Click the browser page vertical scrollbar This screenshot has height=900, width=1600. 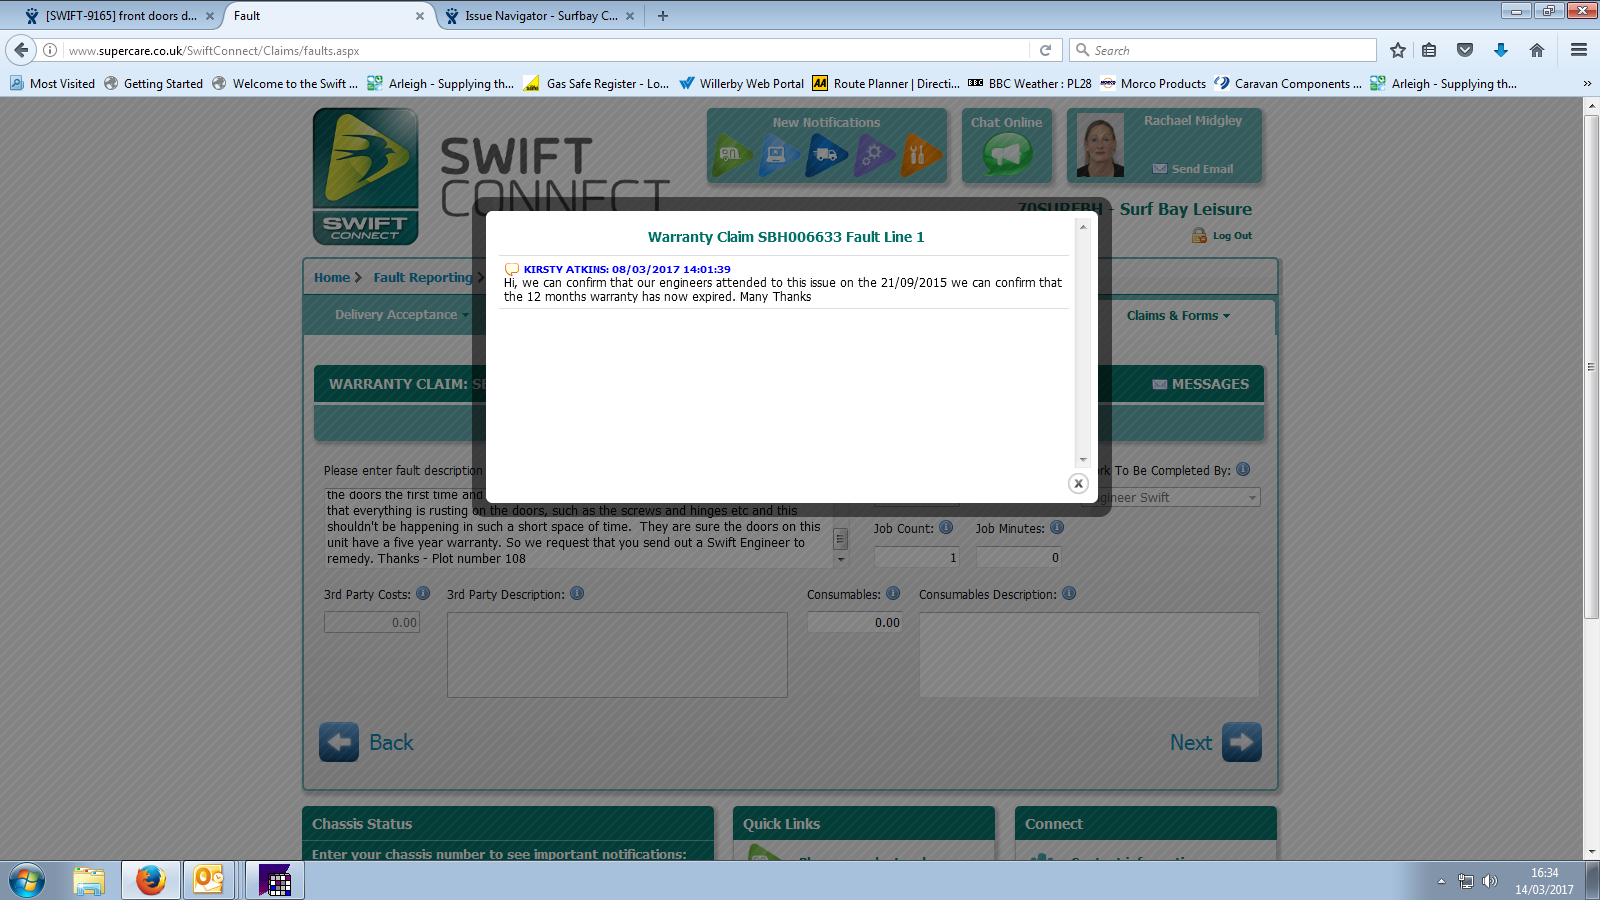coord(1591,366)
